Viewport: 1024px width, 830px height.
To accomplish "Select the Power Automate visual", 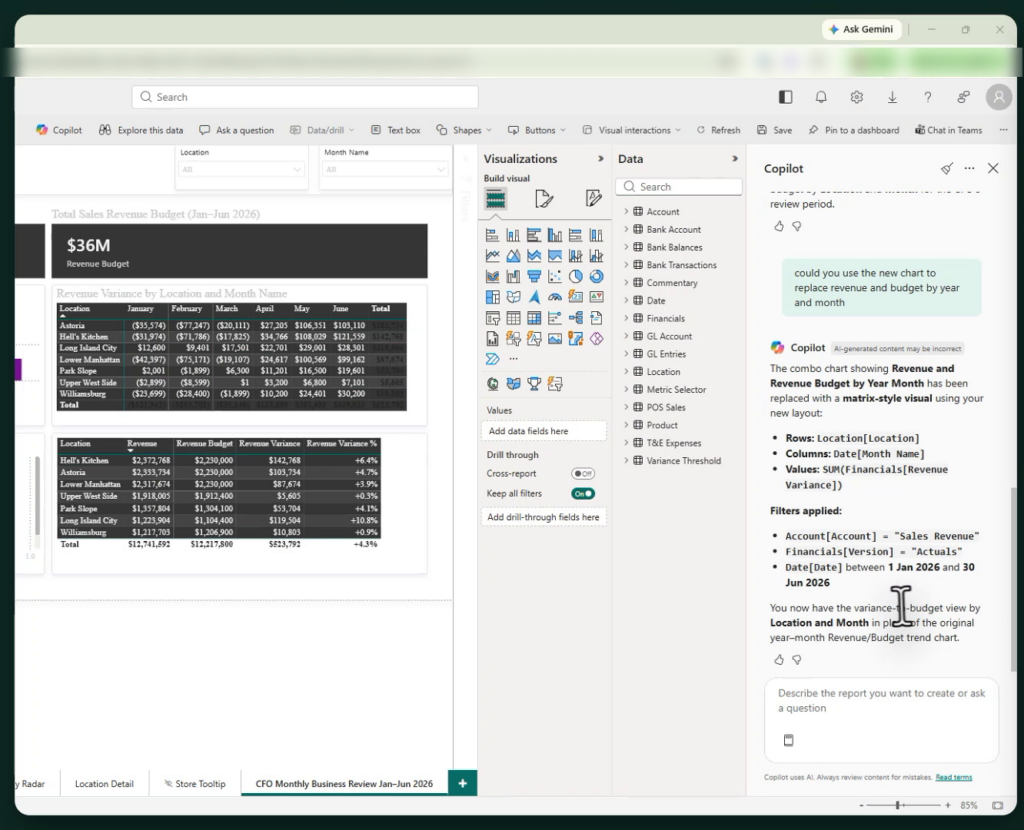I will click(x=492, y=359).
